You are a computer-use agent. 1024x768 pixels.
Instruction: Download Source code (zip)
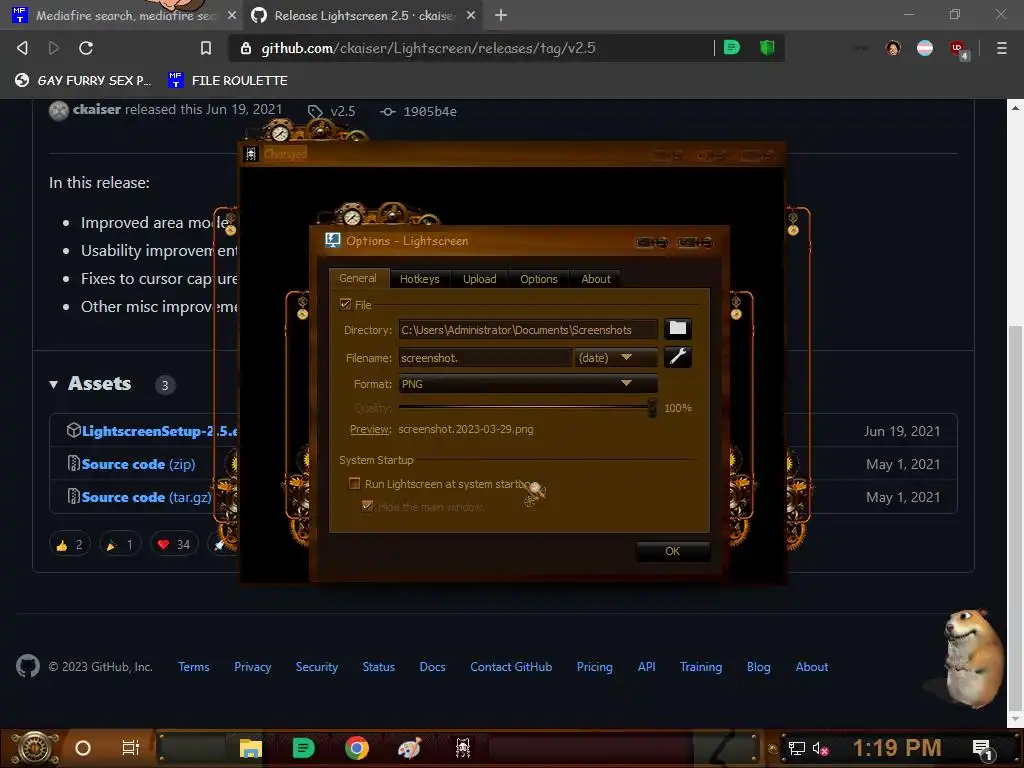tap(138, 464)
